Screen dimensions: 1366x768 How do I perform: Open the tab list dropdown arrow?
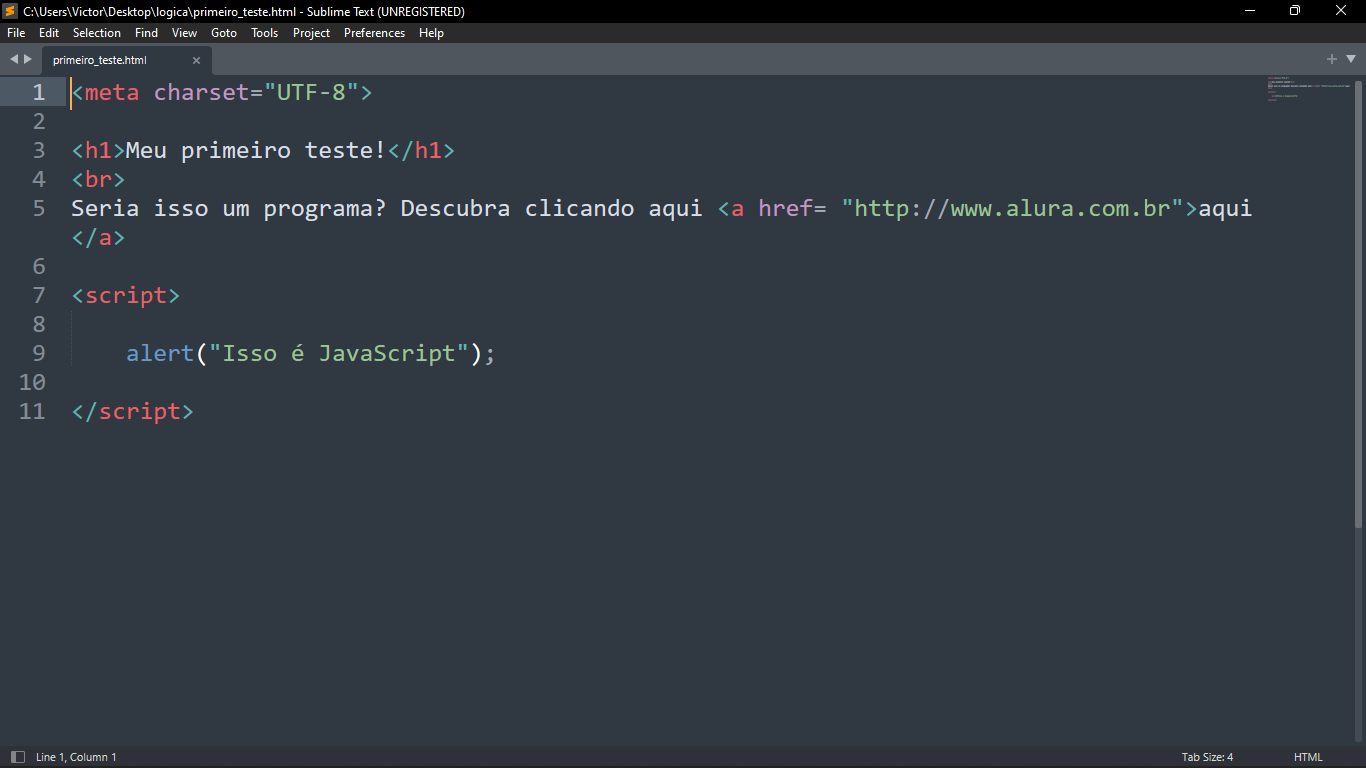click(x=1351, y=59)
